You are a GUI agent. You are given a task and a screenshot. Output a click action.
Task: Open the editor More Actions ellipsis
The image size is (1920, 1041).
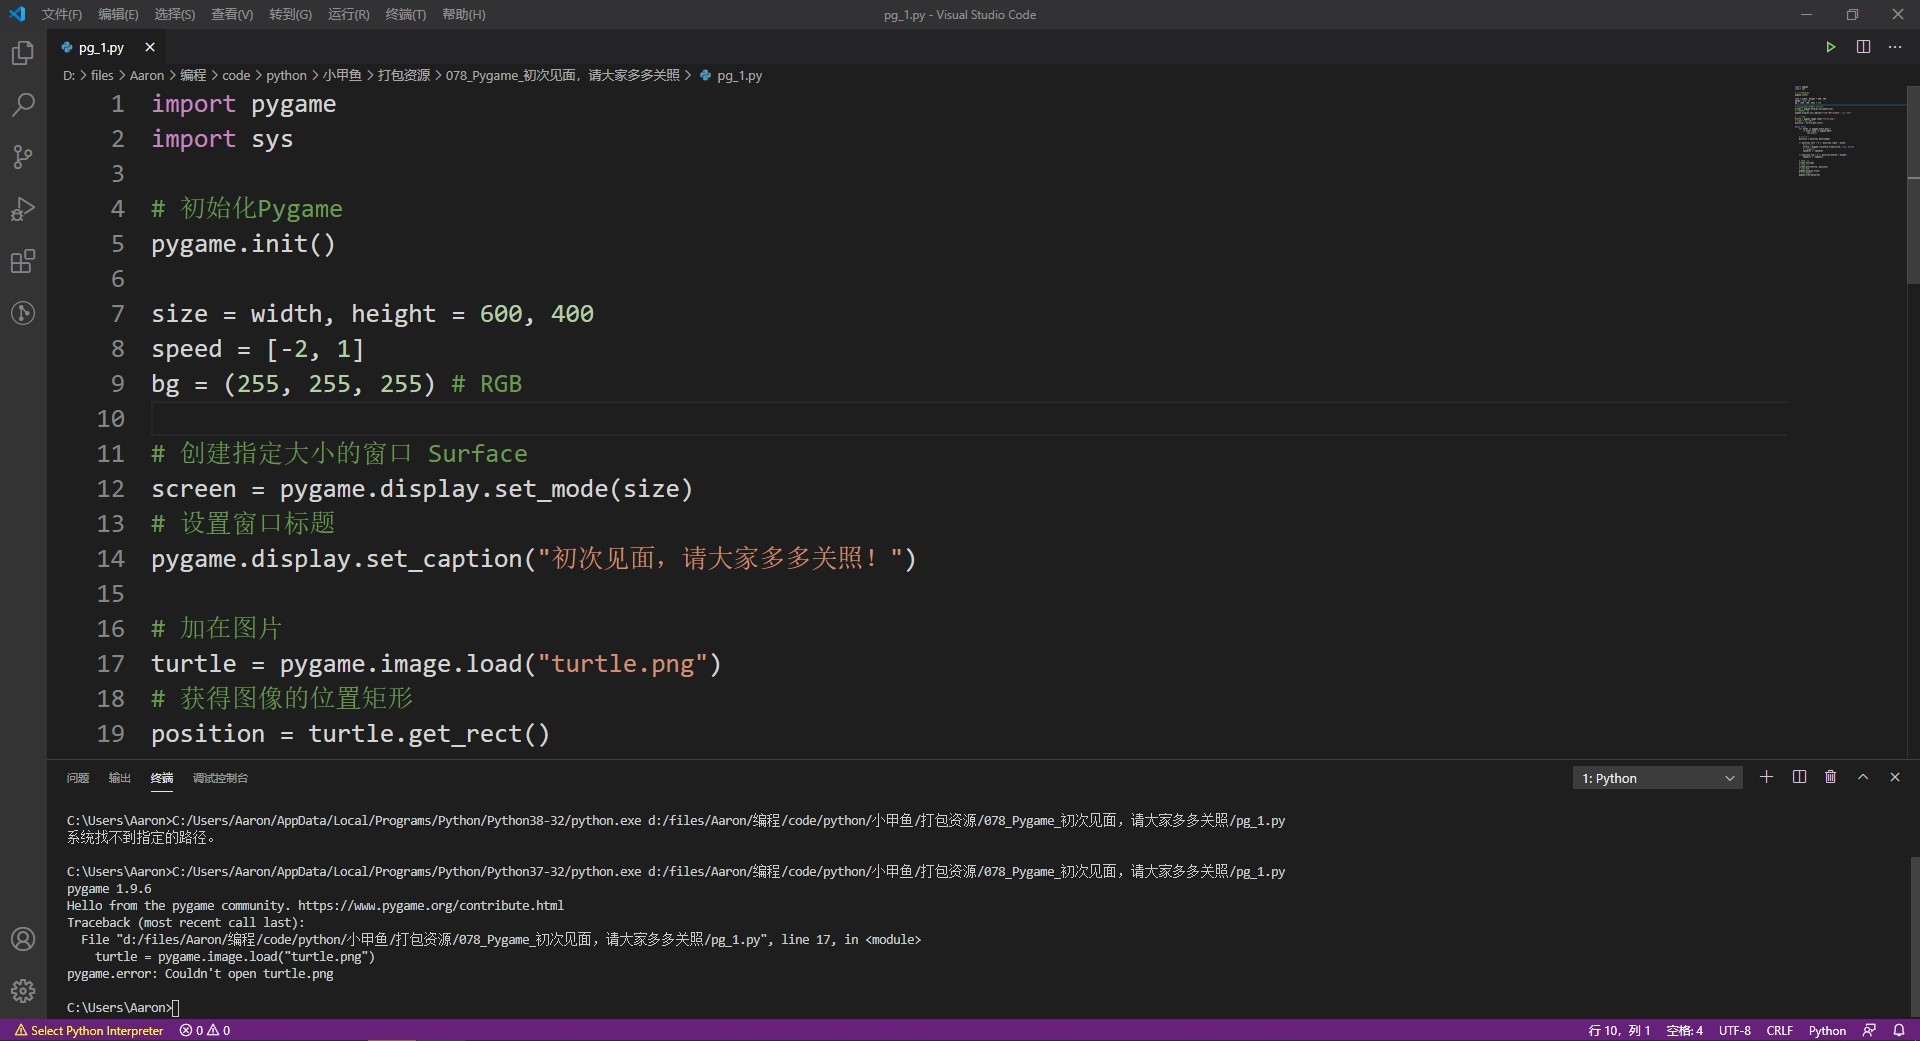click(1895, 47)
